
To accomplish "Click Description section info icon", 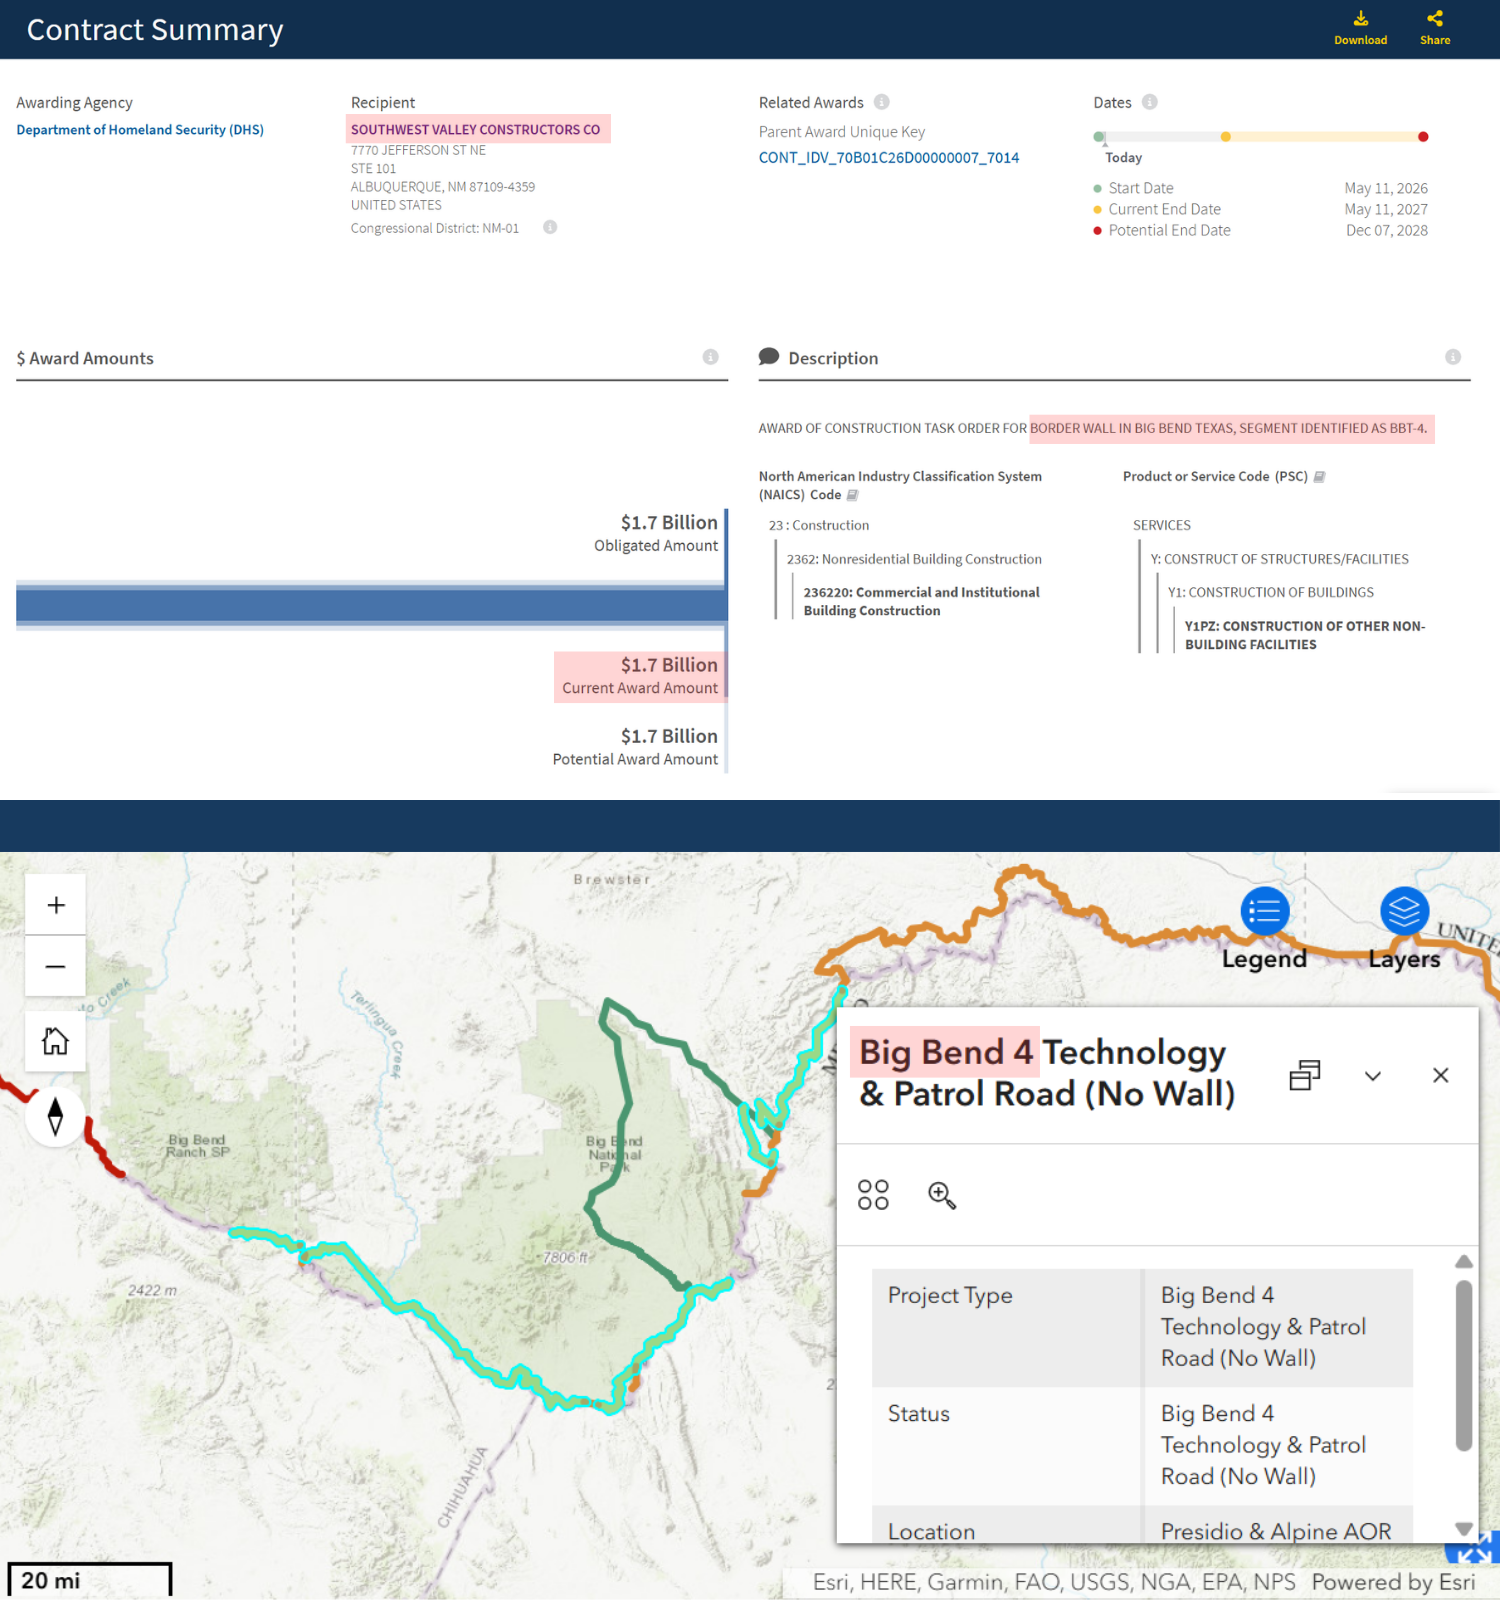I will point(1453,357).
